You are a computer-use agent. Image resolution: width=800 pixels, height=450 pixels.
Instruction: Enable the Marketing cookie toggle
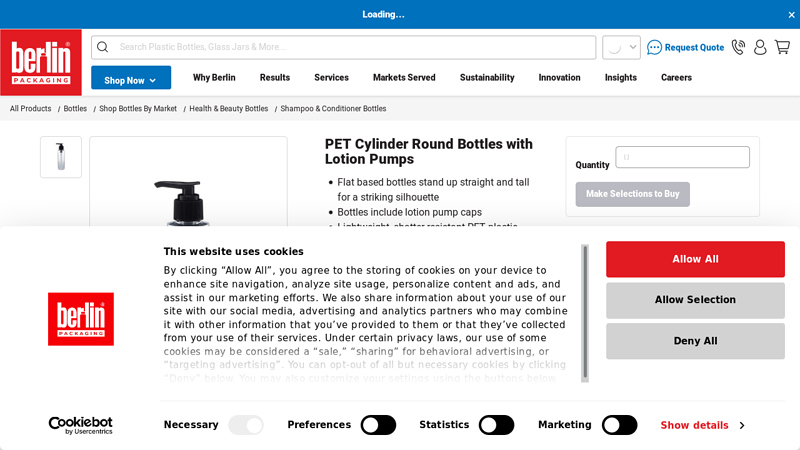[x=619, y=425]
